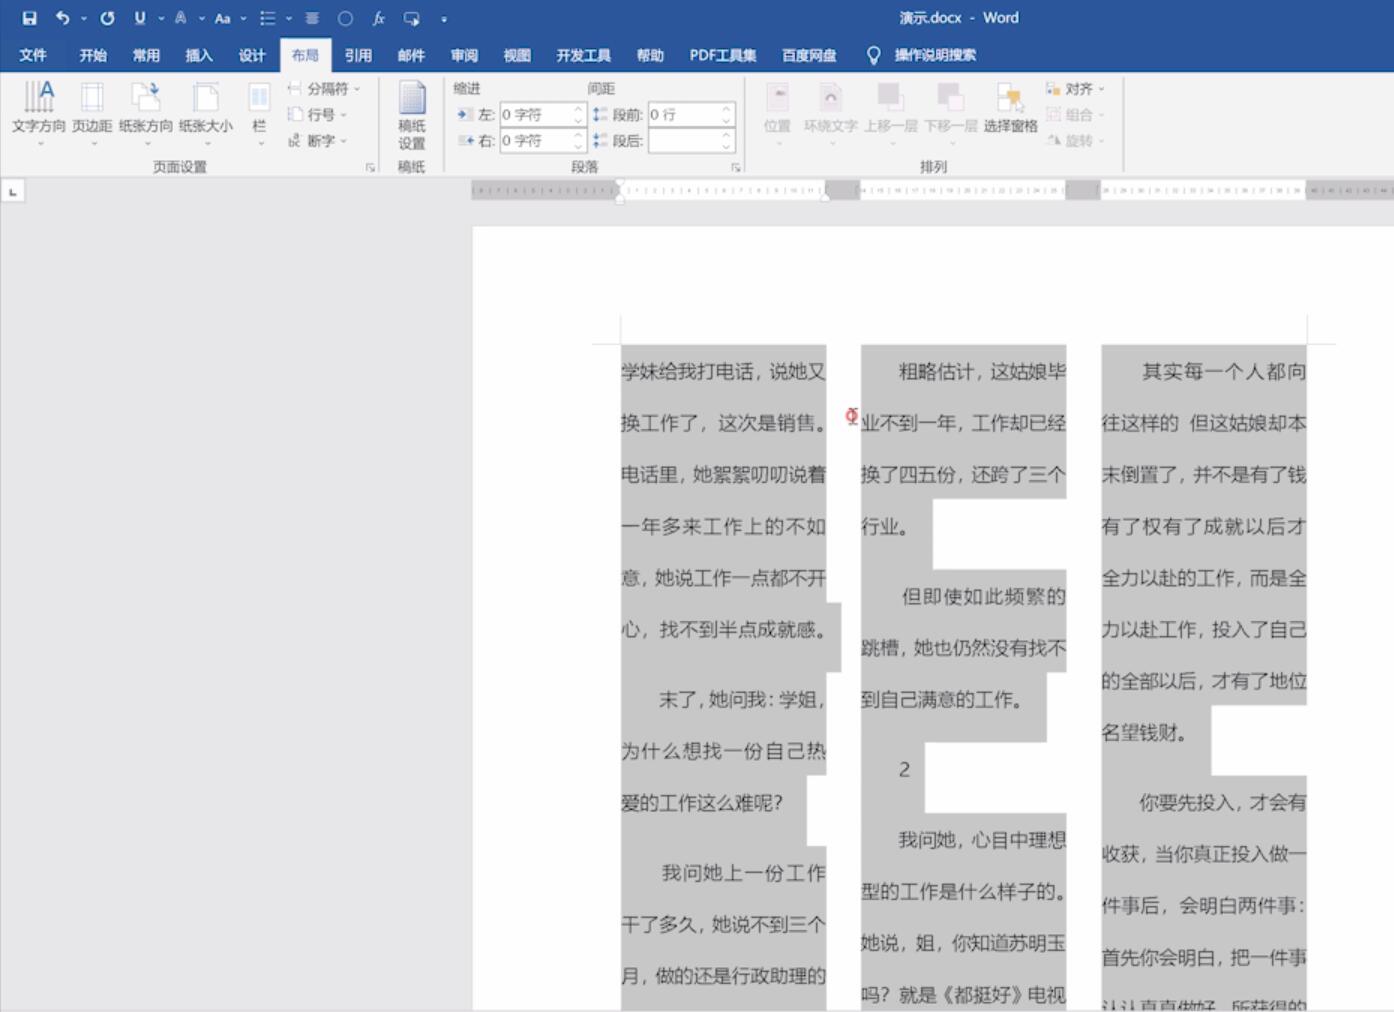Screen dimensions: 1394x1012
Task: Increase the left indent with up spinner
Action: coord(578,110)
